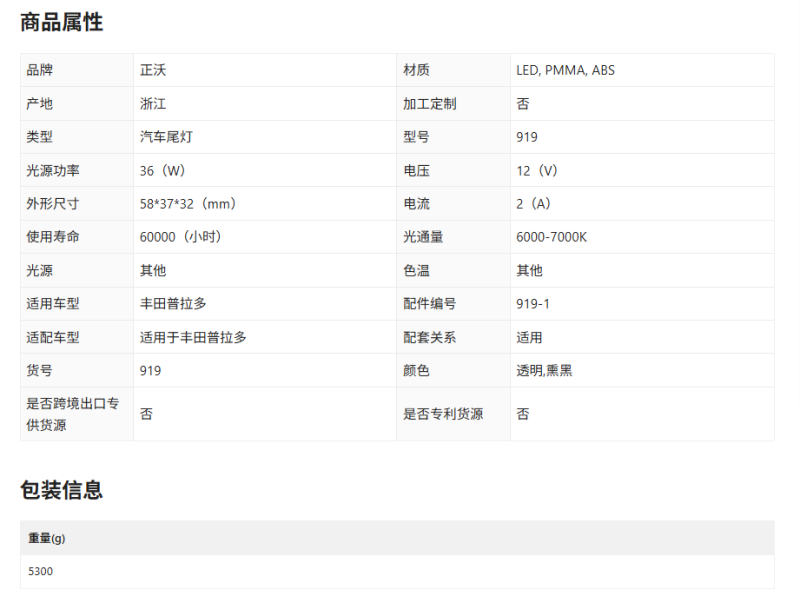Click the material value LED, PMMA, ABS
Image resolution: width=800 pixels, height=616 pixels.
[565, 70]
